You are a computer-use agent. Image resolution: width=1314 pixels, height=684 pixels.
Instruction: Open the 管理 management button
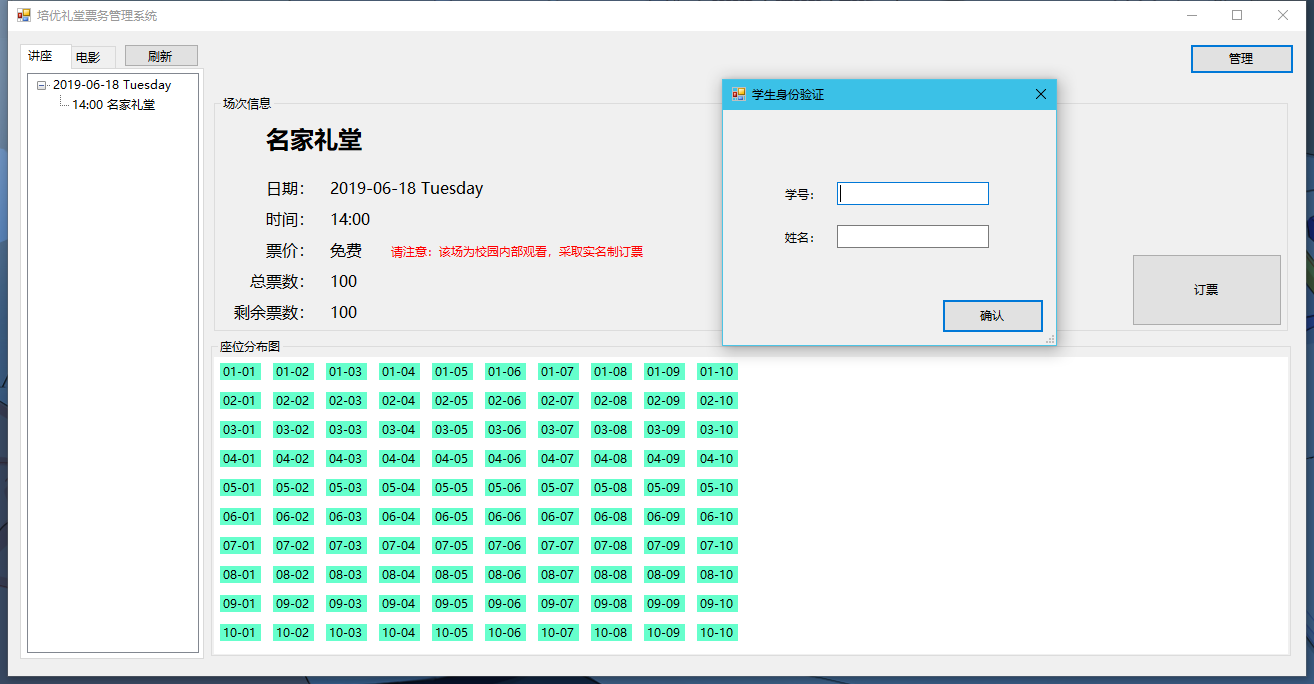[x=1241, y=59]
